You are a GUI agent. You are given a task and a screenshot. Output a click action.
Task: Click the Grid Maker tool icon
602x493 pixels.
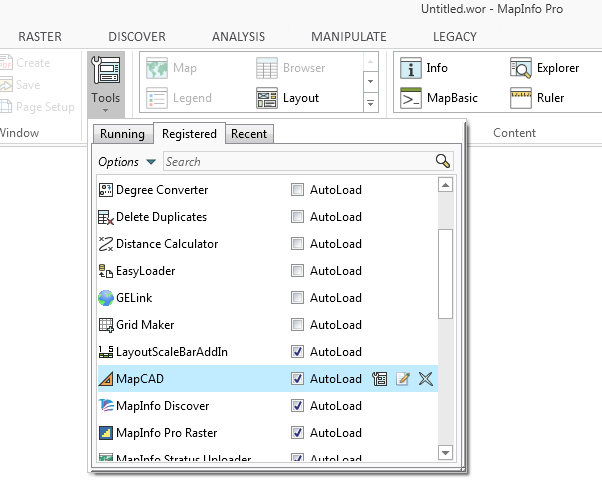pyautogui.click(x=106, y=325)
